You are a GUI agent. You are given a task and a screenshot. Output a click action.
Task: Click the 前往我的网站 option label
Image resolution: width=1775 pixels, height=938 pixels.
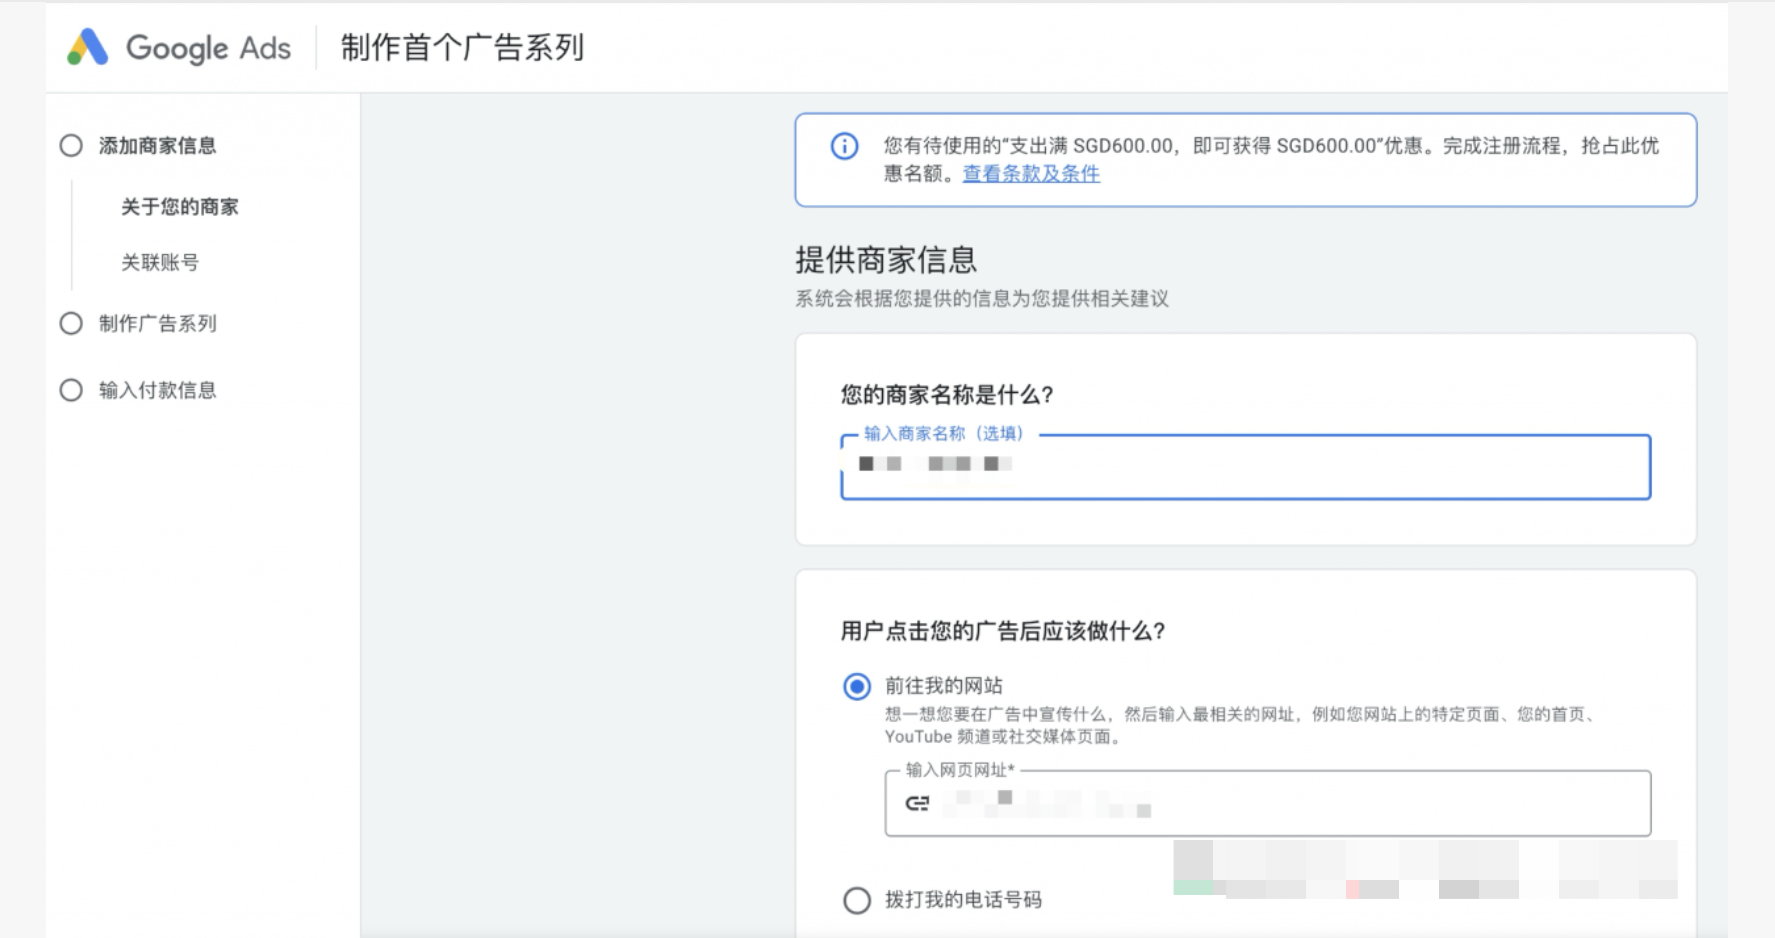944,686
